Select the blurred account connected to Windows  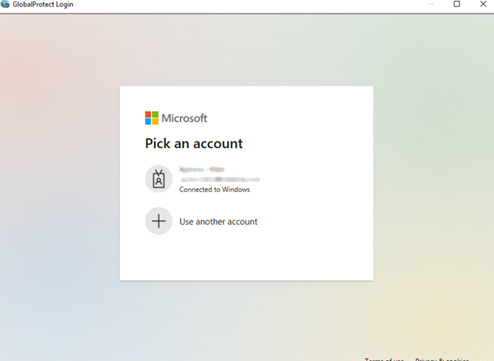click(246, 179)
